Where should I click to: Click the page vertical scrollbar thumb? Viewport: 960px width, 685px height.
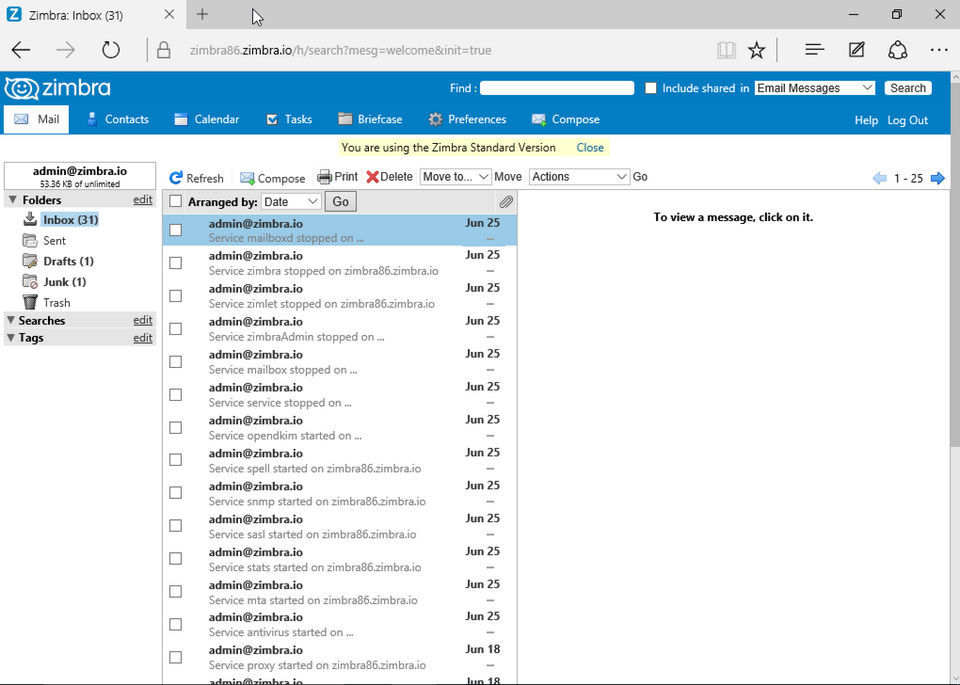point(954,265)
